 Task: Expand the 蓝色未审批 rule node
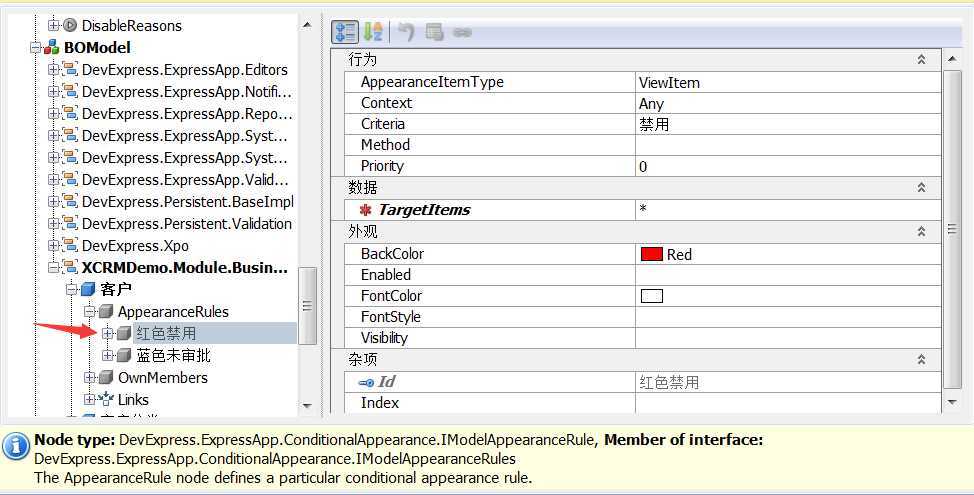108,355
